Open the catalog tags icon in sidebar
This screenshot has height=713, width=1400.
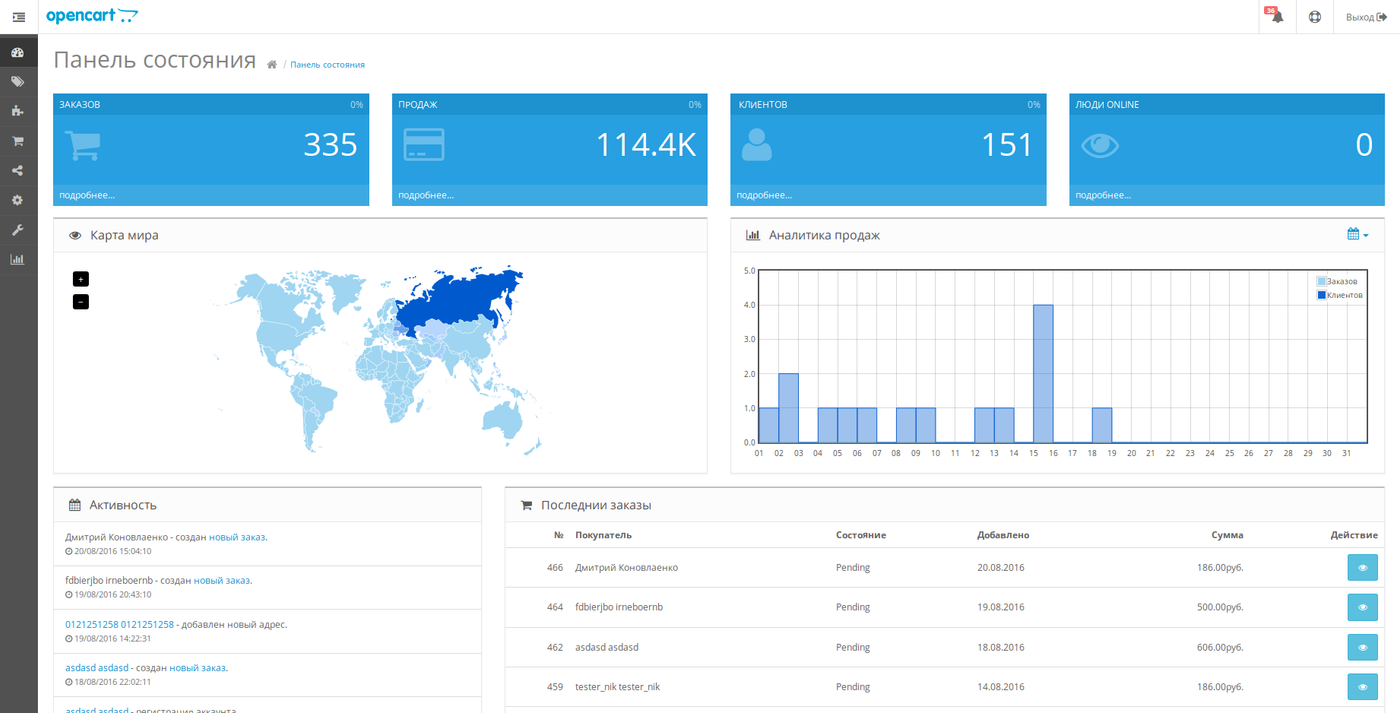[x=17, y=82]
